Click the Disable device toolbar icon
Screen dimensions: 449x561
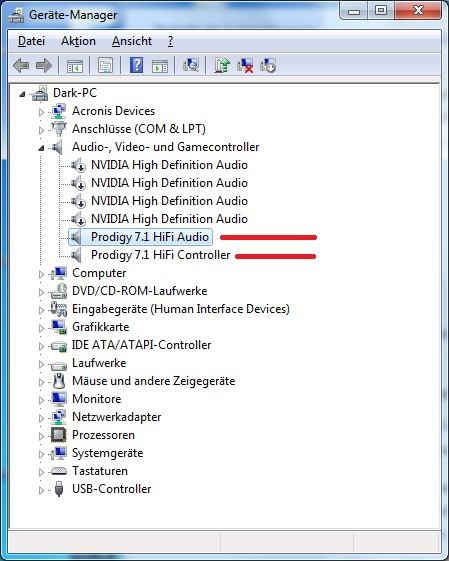(x=268, y=65)
